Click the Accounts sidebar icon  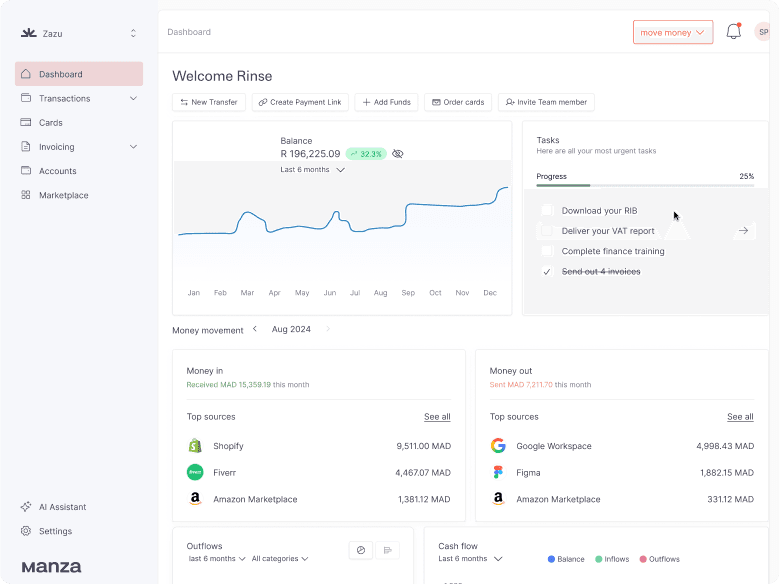(x=26, y=171)
